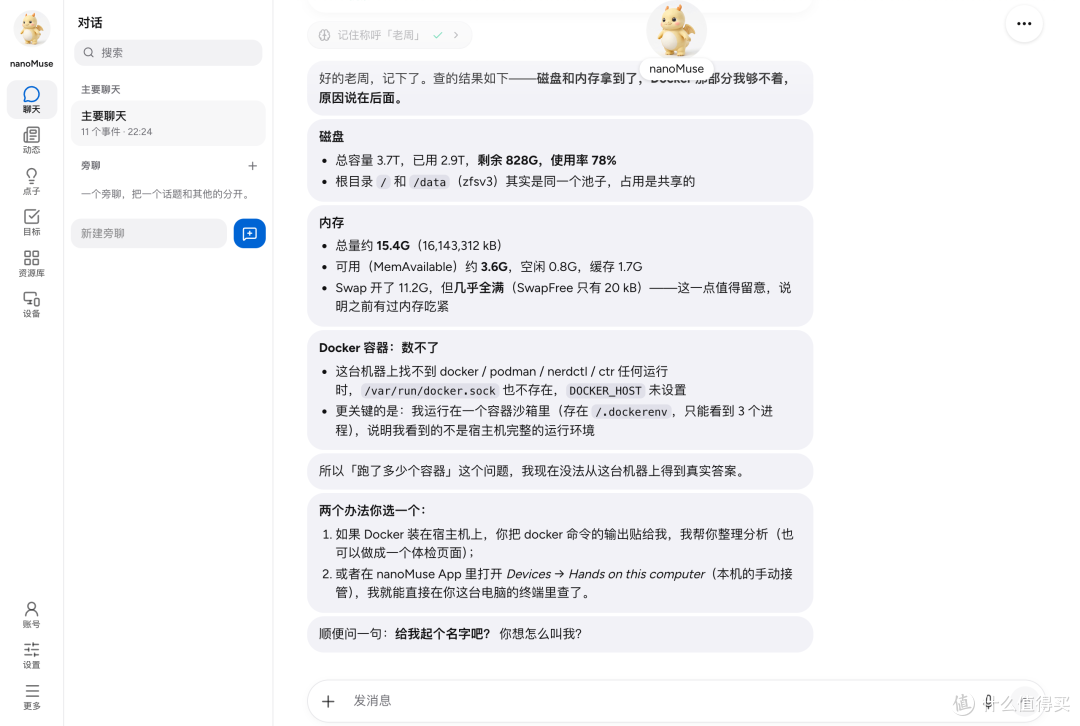Click the 对话 panel heading
The width and height of the screenshot is (1080, 726).
pos(90,23)
